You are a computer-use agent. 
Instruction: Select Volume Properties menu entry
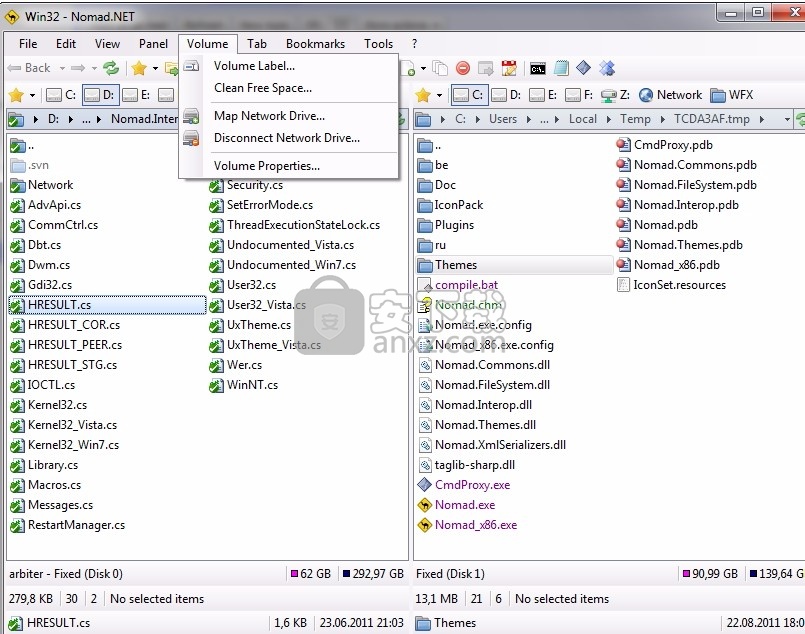pyautogui.click(x=289, y=166)
